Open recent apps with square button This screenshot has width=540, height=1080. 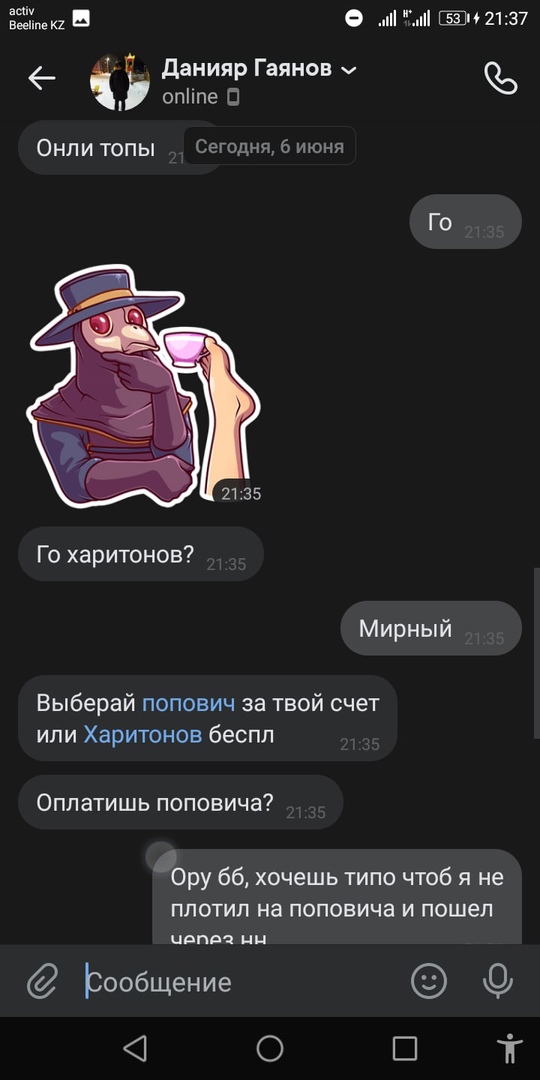pos(404,1048)
